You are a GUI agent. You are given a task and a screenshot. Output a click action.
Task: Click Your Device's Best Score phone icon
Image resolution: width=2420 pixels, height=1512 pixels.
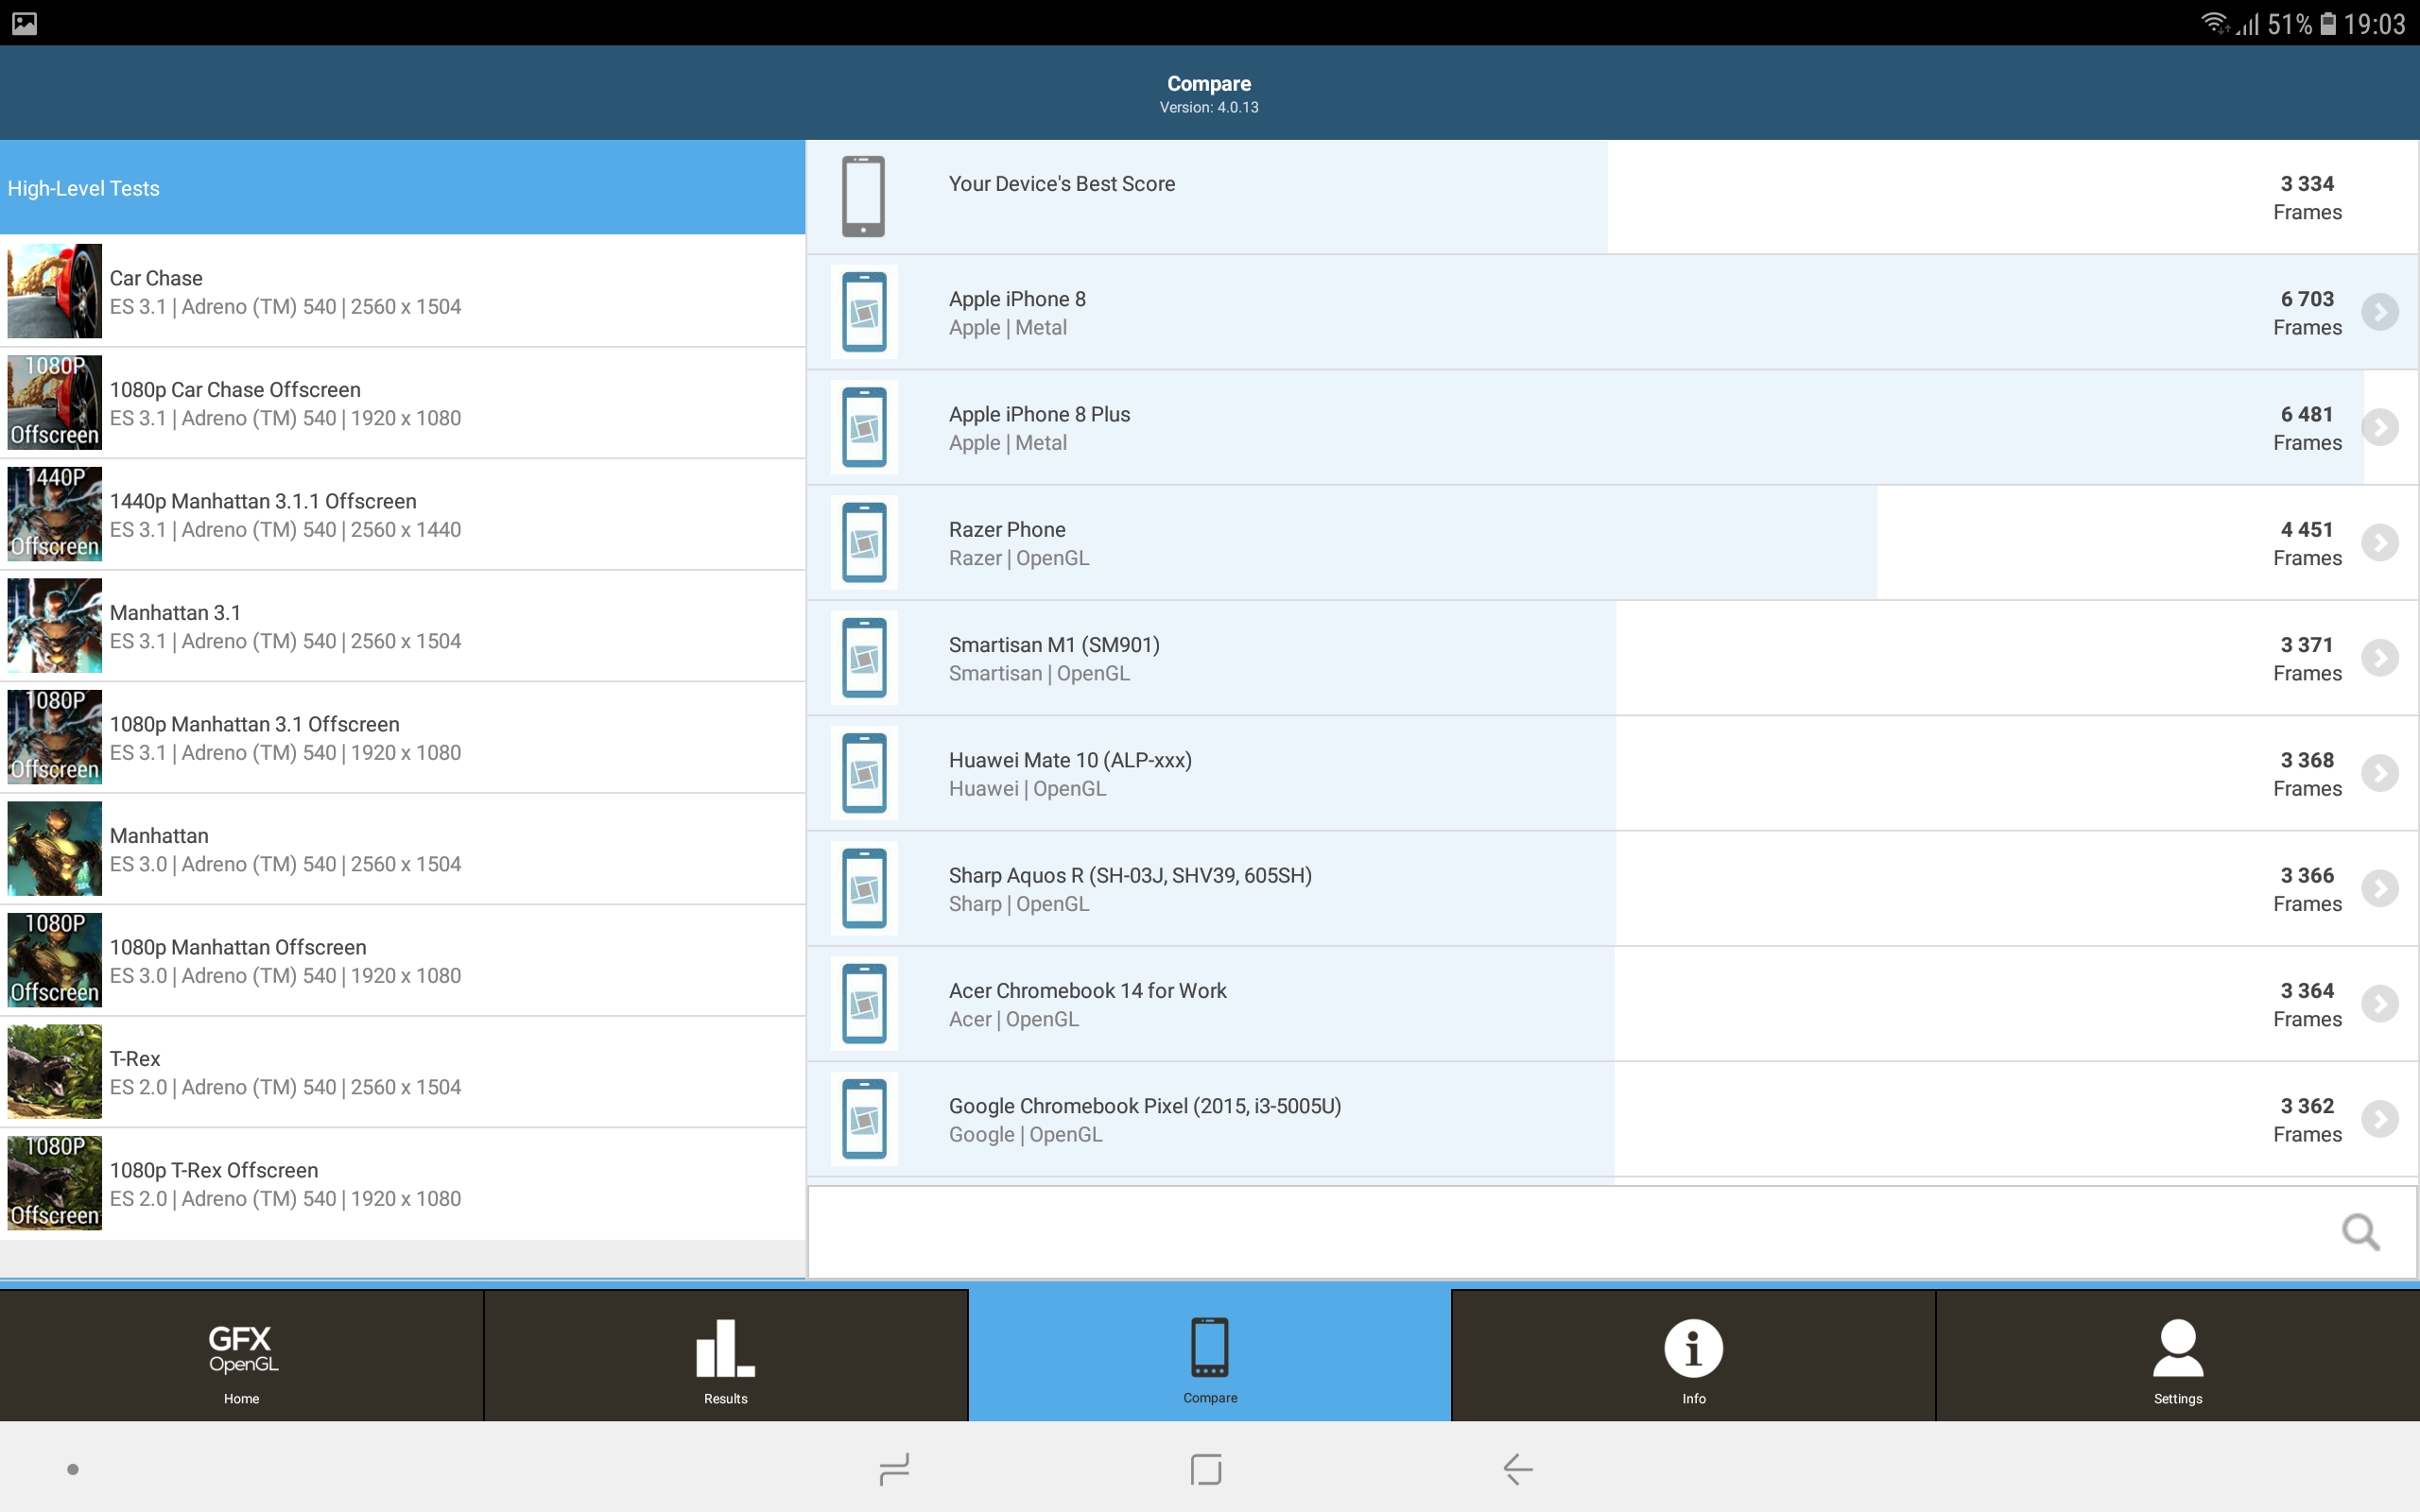[x=863, y=196]
